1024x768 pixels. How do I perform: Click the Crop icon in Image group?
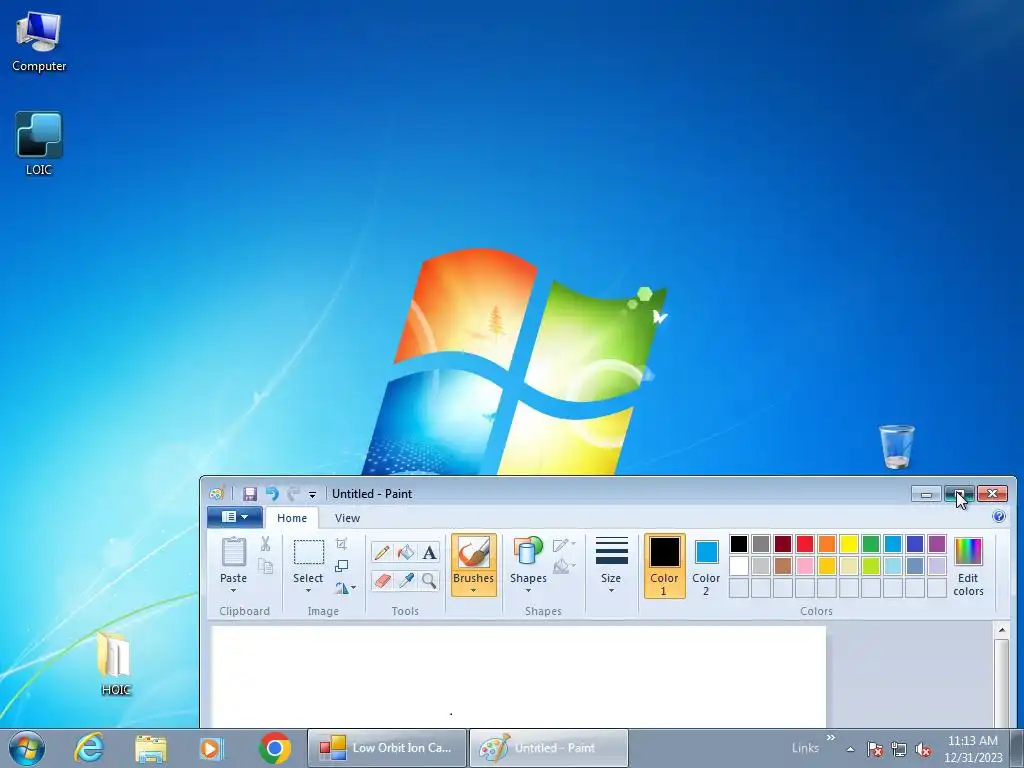342,544
